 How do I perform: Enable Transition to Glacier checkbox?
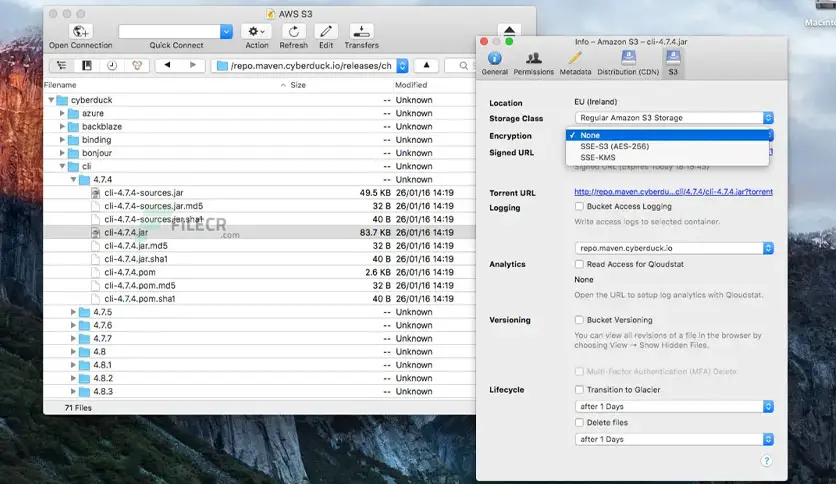point(579,390)
